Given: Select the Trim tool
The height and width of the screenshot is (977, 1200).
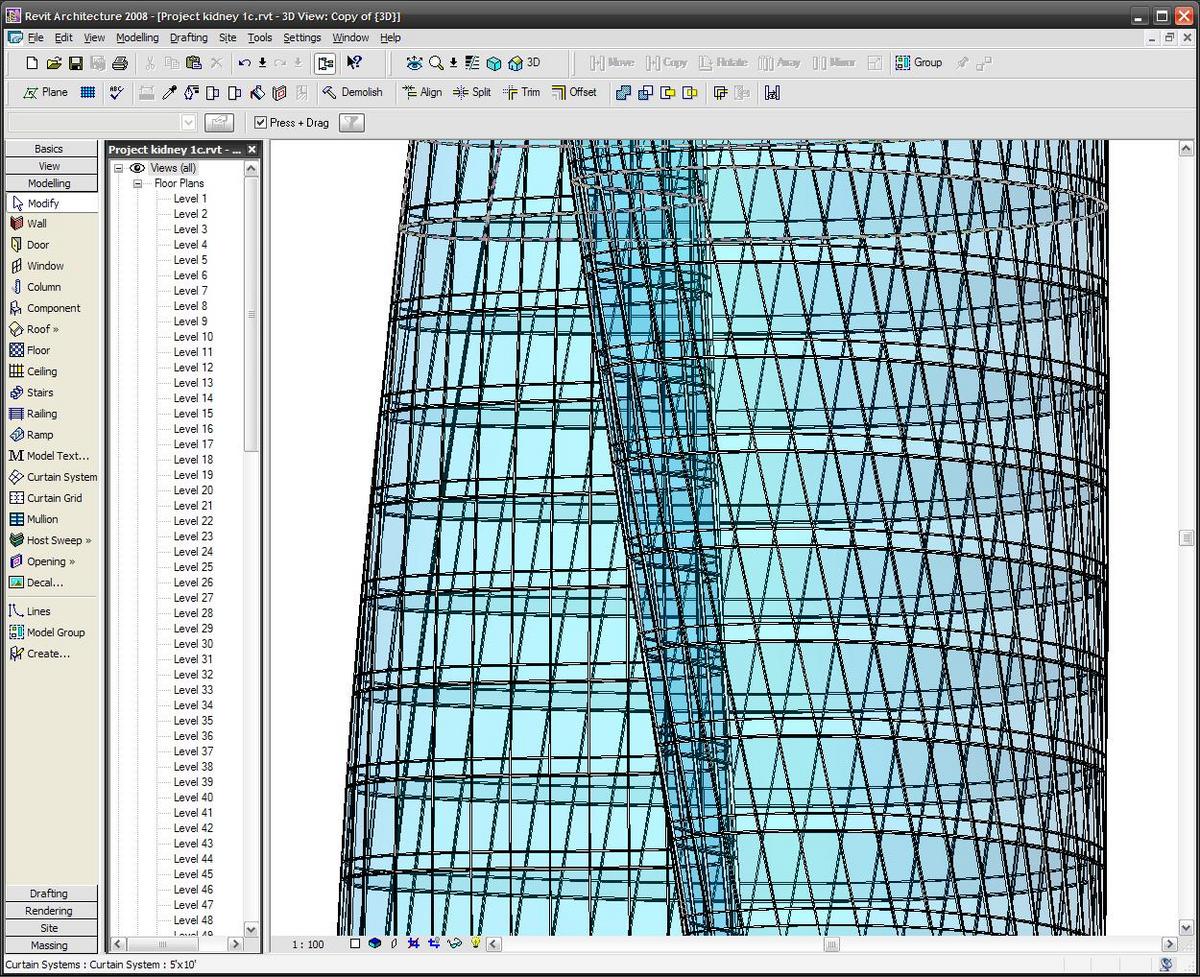Looking at the screenshot, I should 520,92.
